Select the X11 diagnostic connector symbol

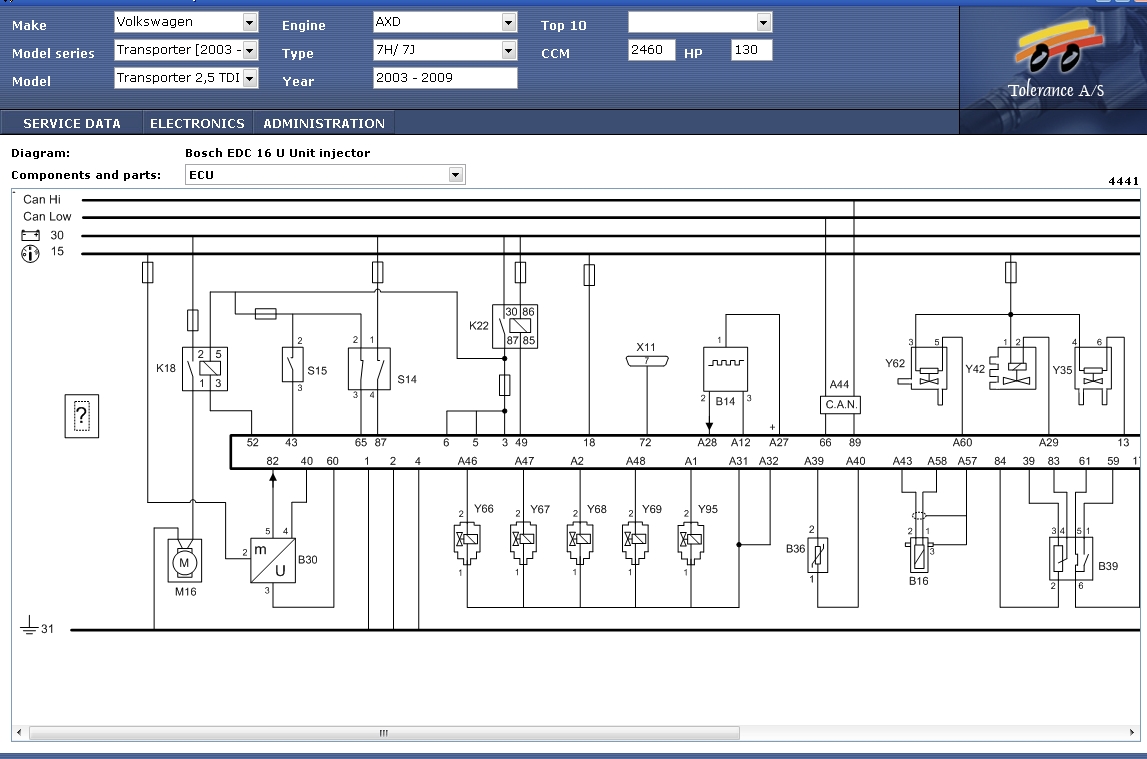(x=647, y=361)
